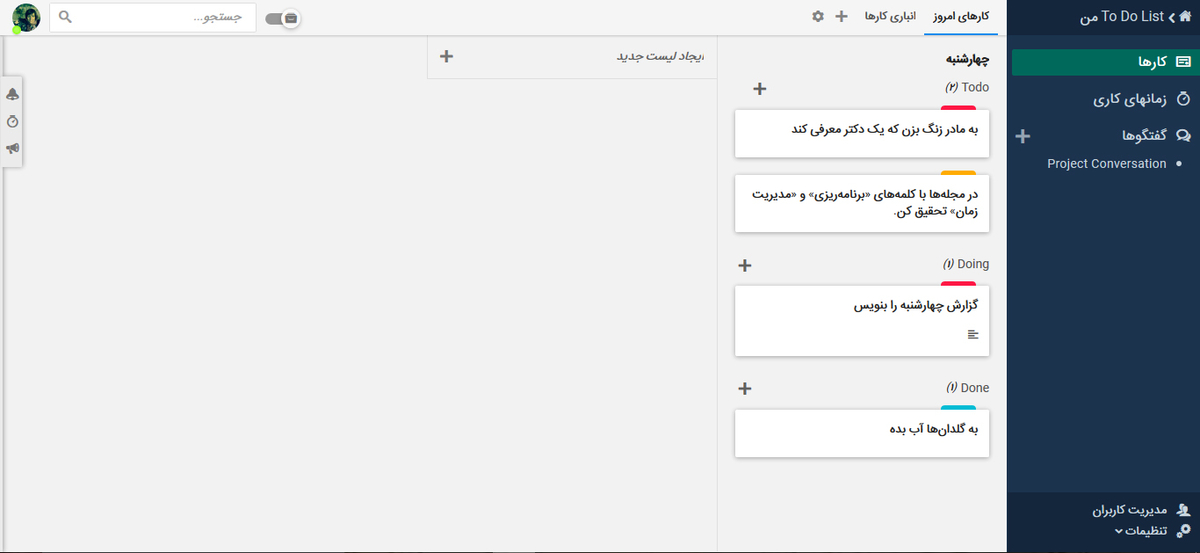Add a card to Doing section

pos(744,266)
